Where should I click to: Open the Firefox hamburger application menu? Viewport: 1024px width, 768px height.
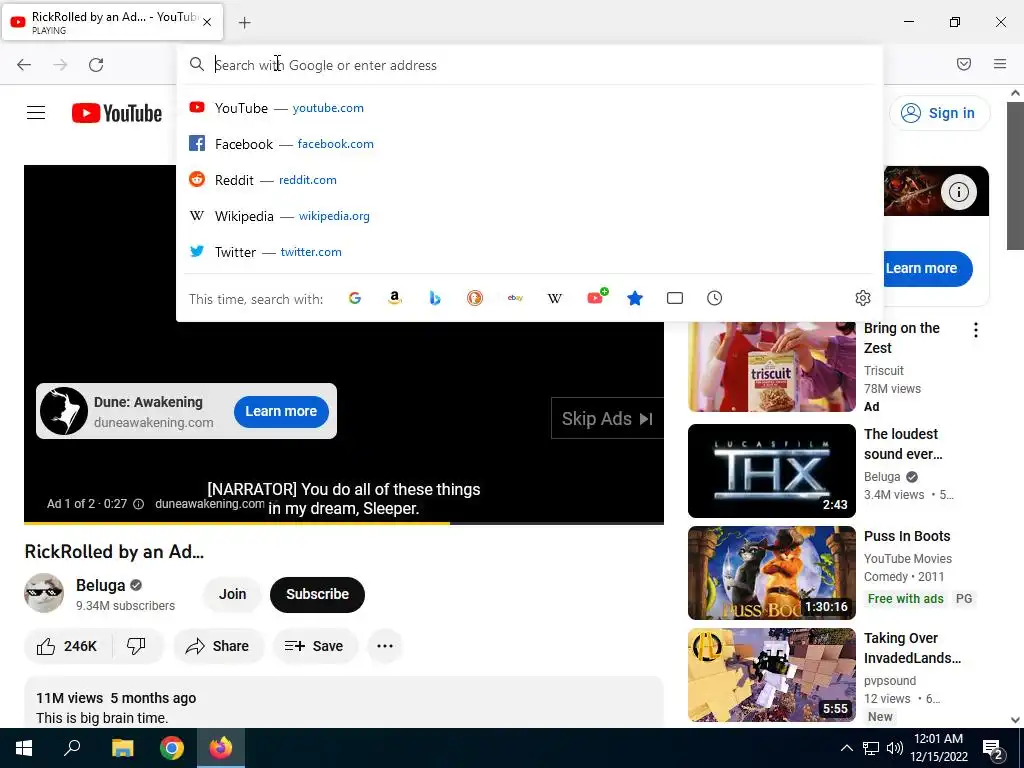1000,64
